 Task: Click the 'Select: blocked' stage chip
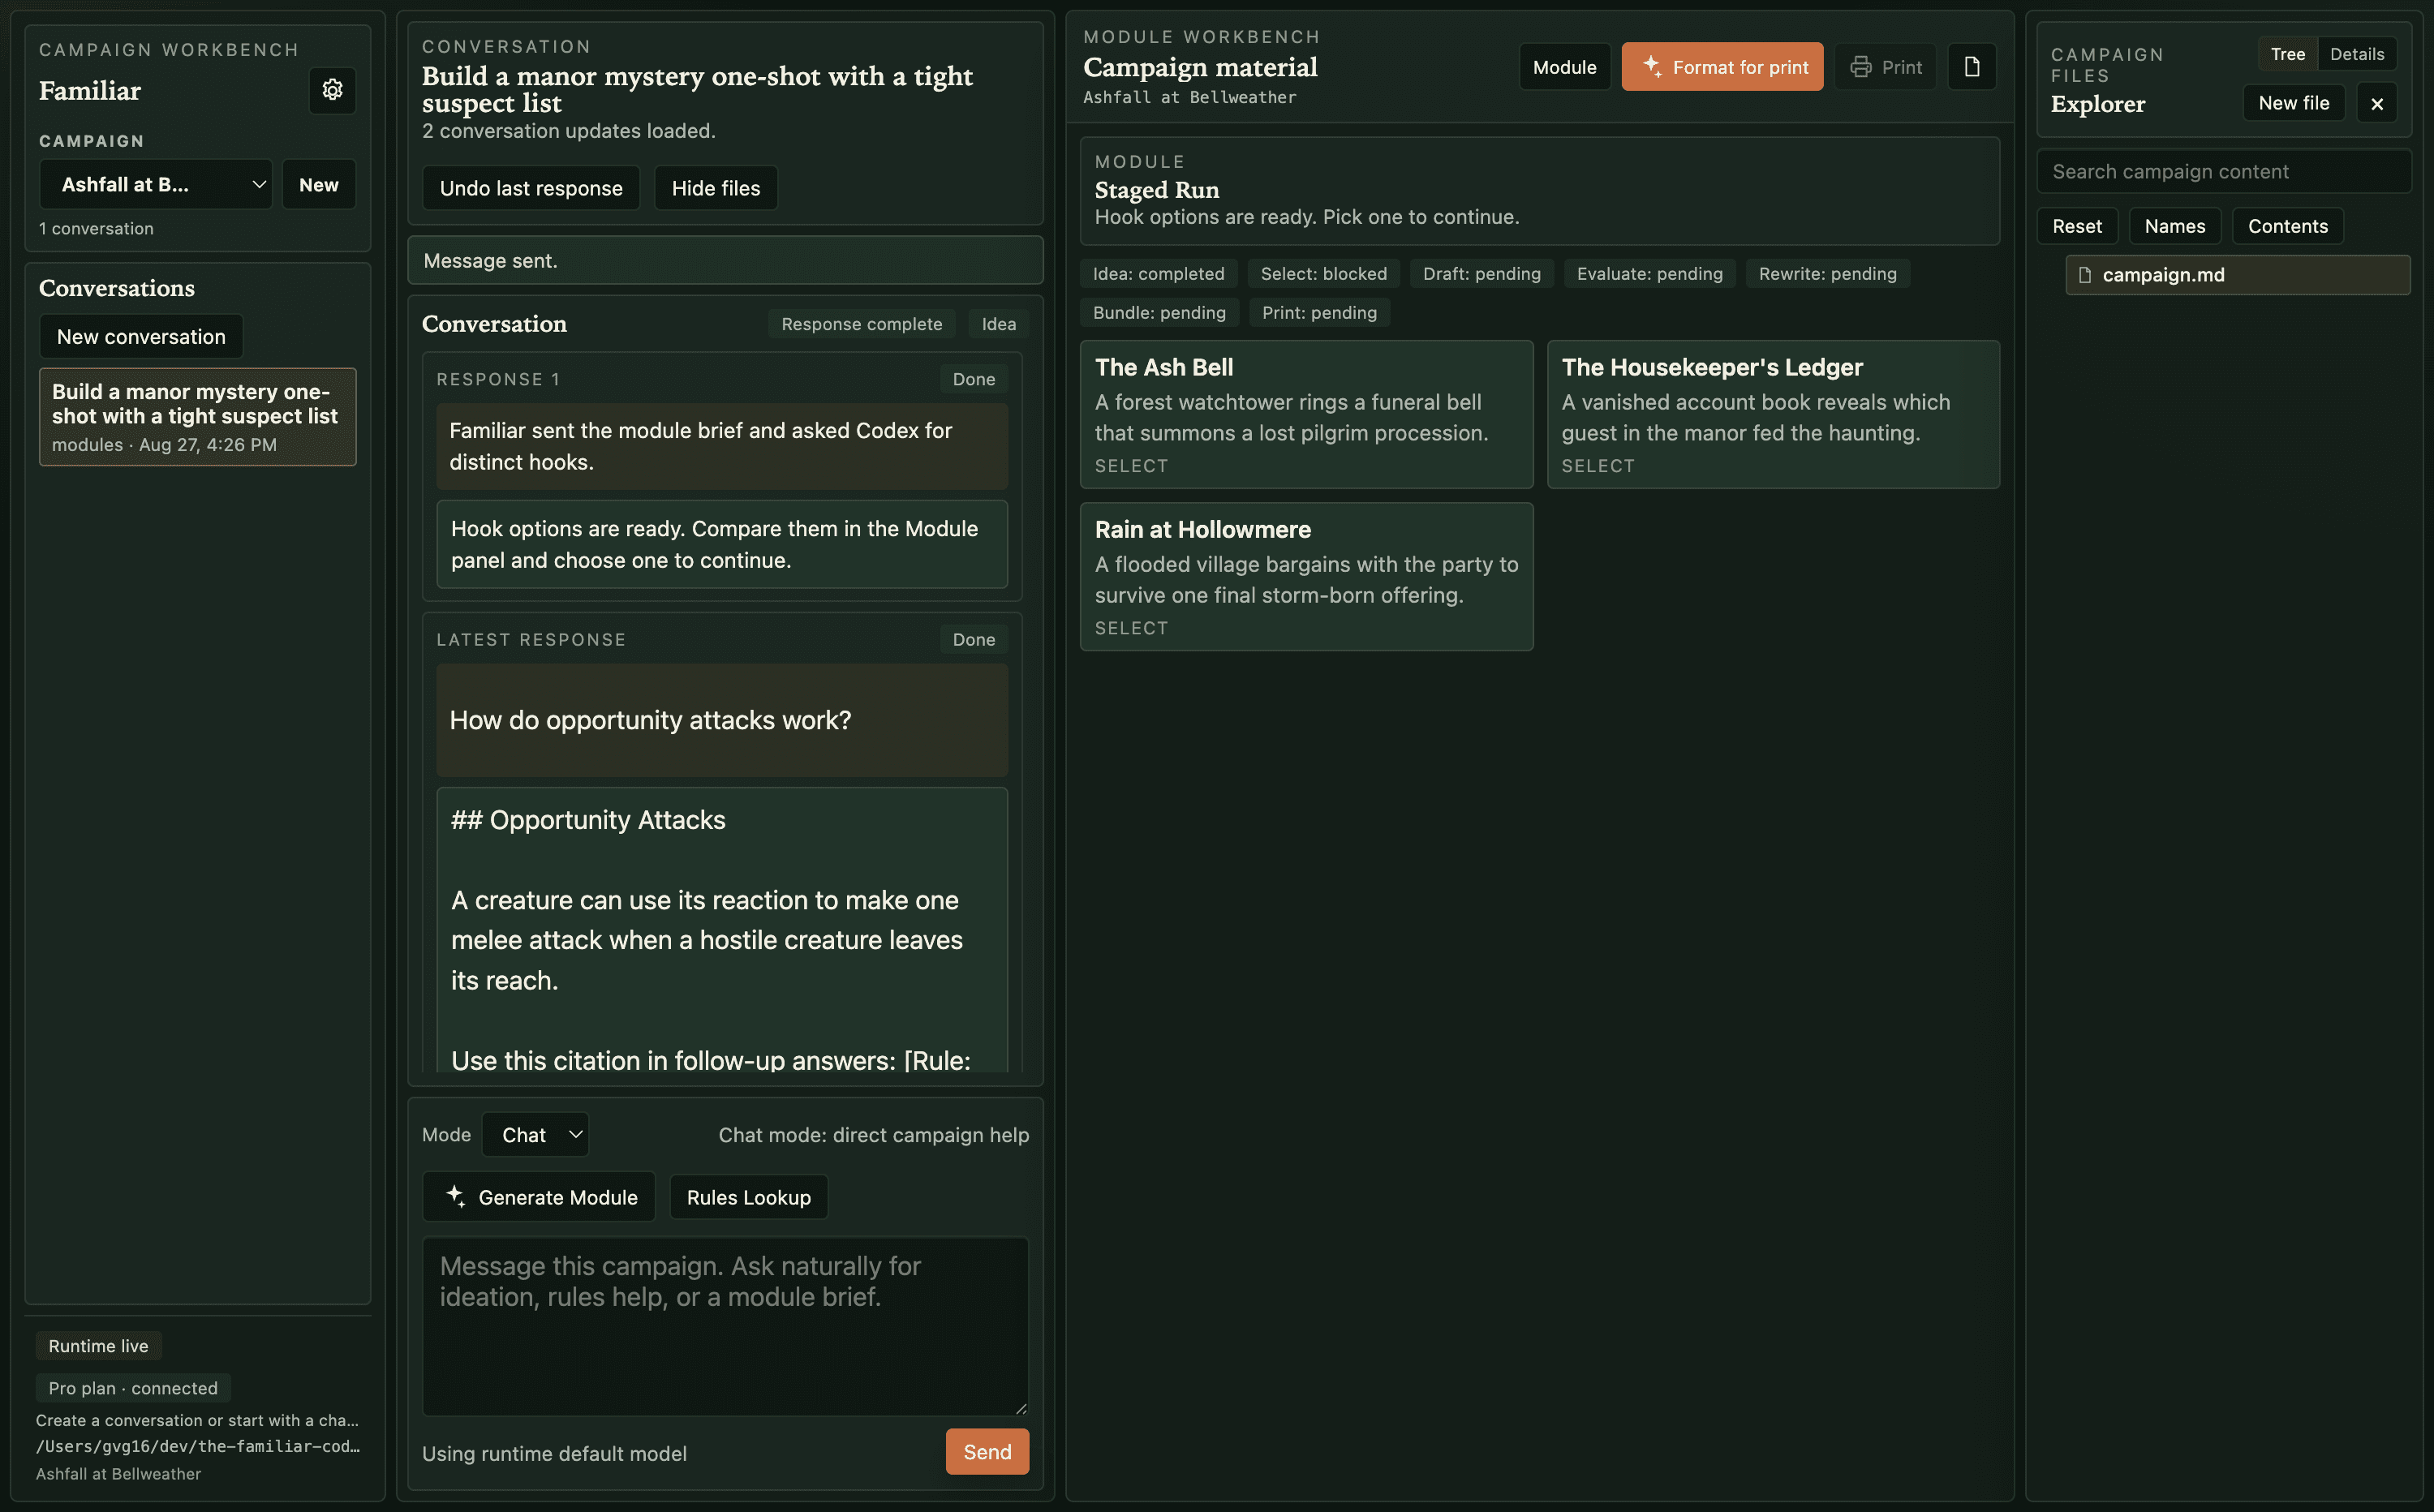(x=1323, y=274)
